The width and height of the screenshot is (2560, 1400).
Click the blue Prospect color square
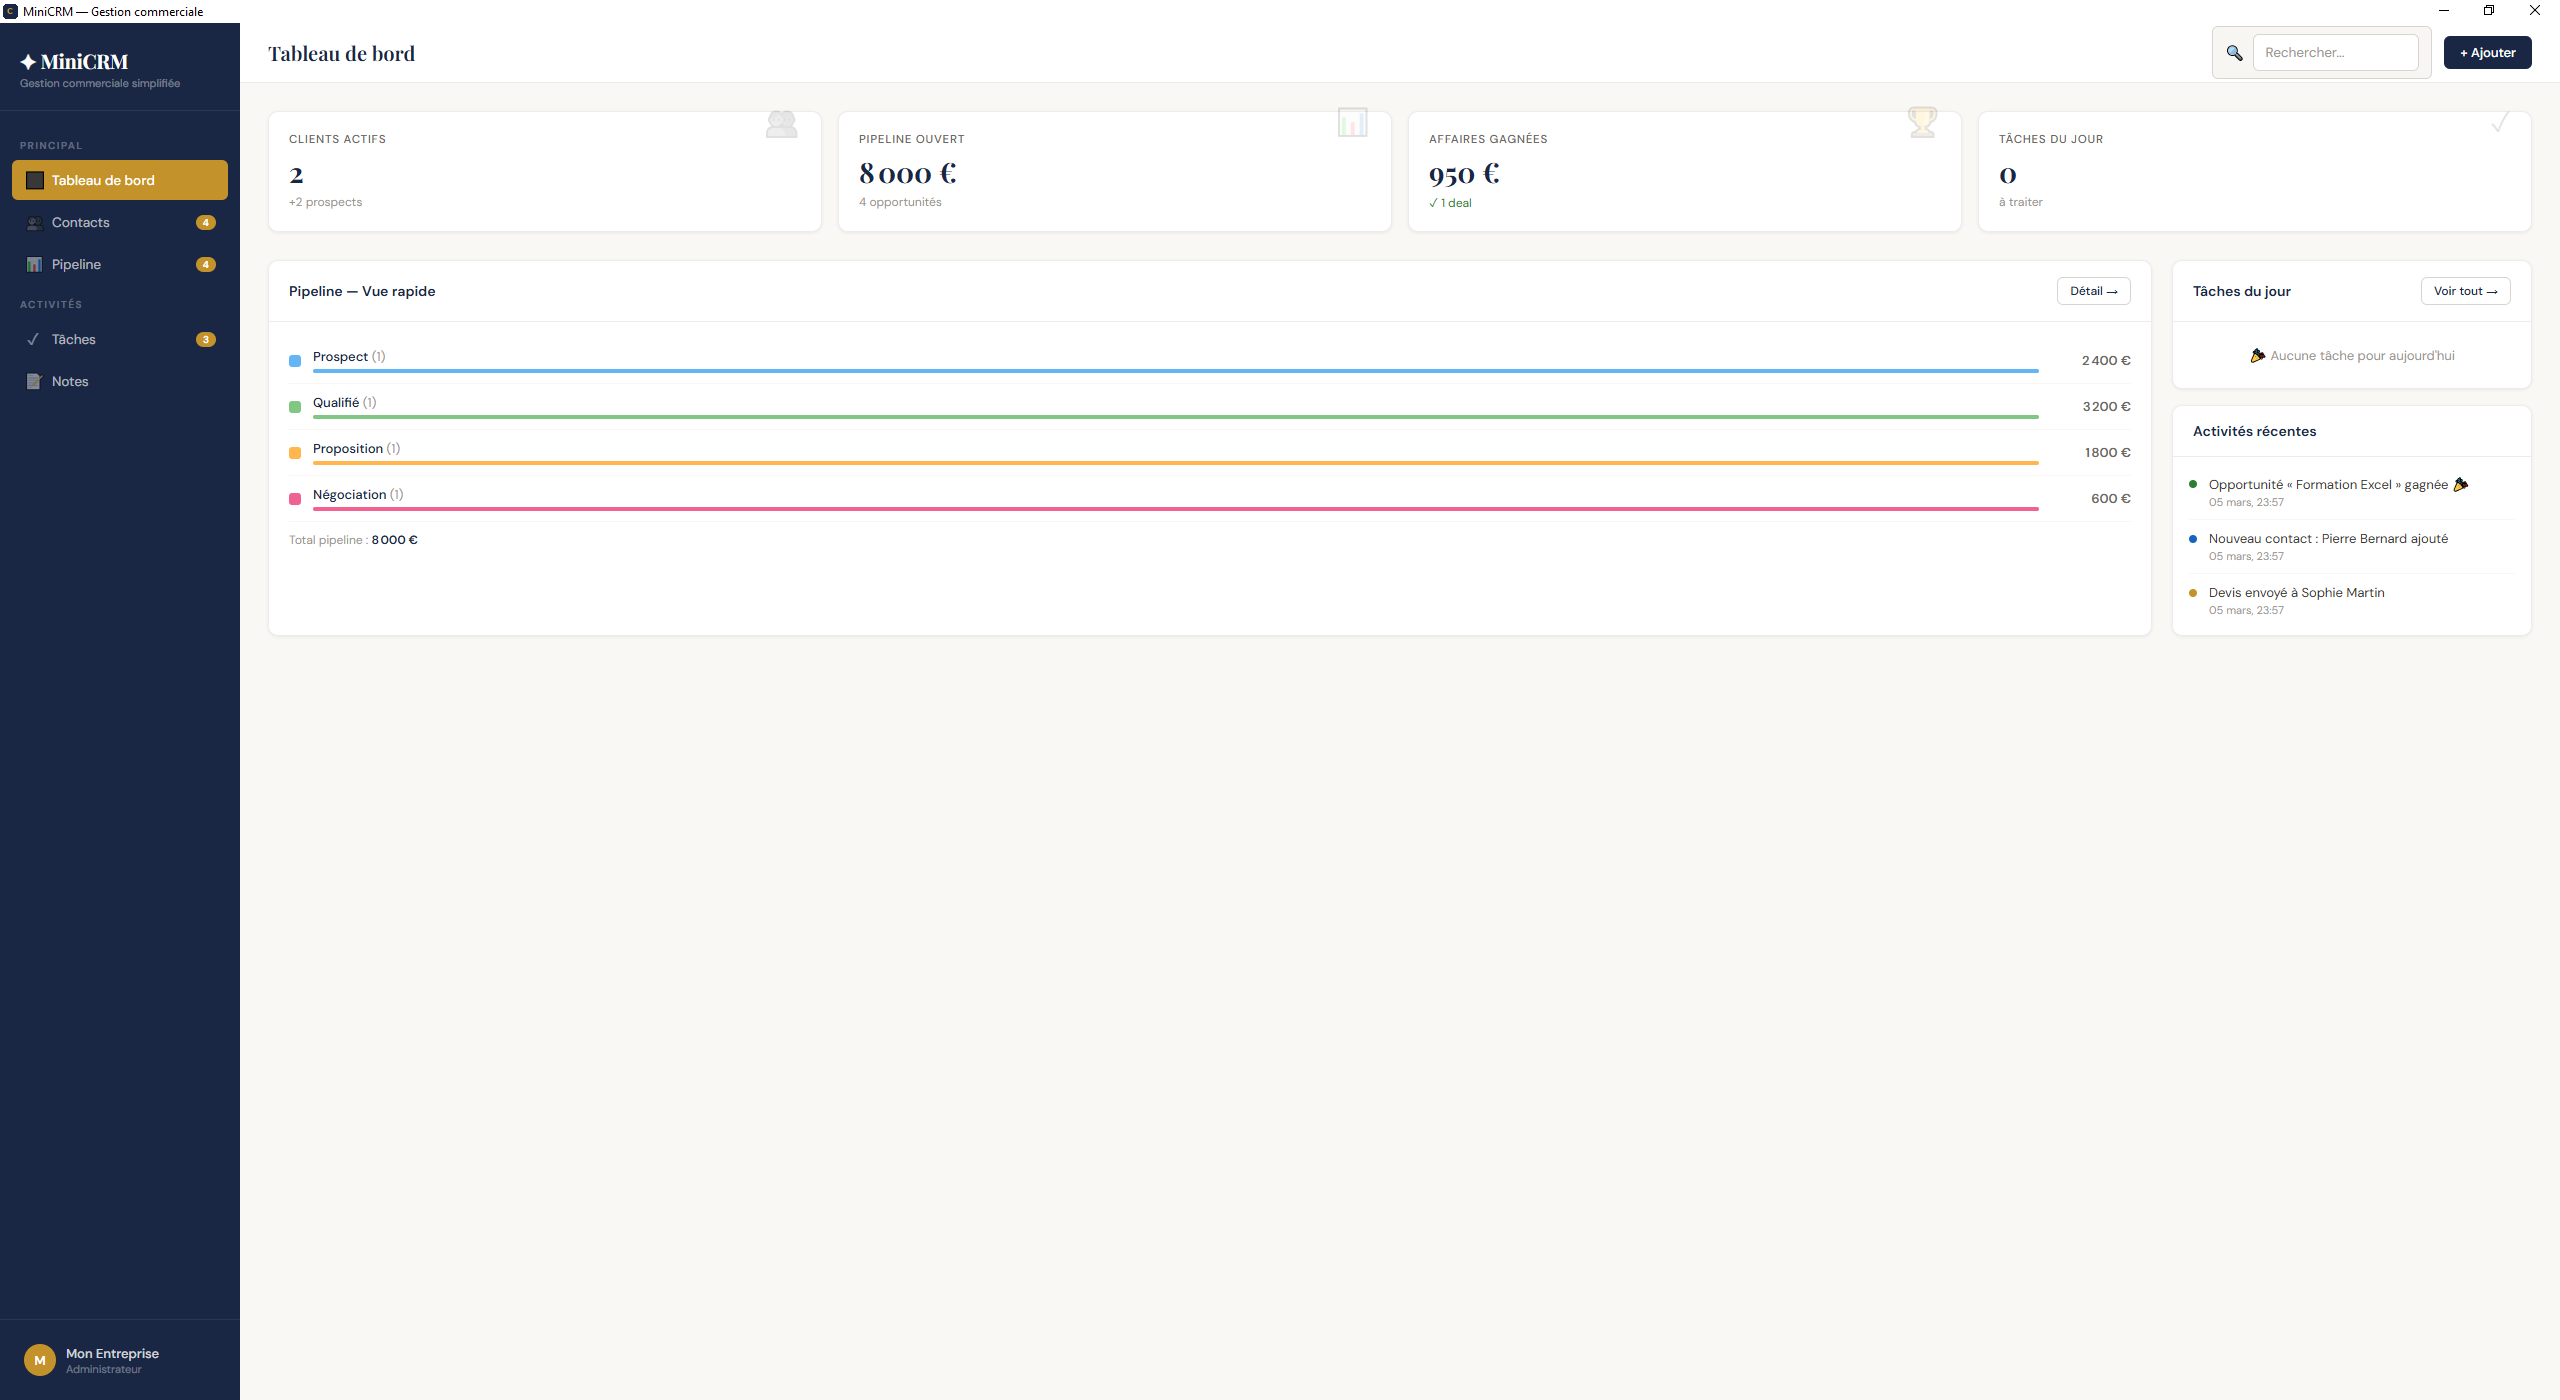pyautogui.click(x=295, y=361)
